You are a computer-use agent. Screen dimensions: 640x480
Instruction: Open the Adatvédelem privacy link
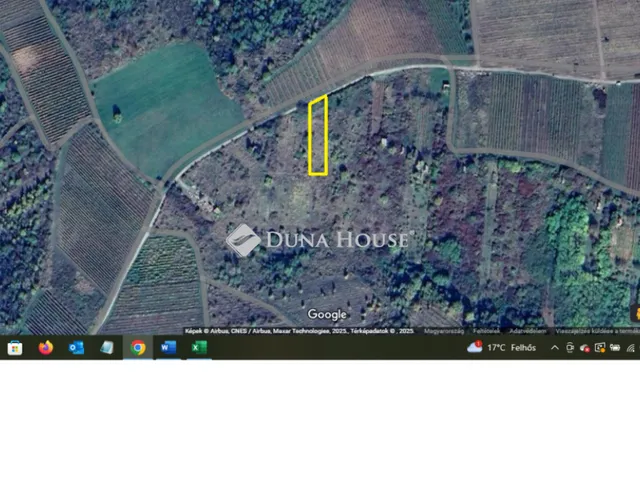pyautogui.click(x=528, y=330)
